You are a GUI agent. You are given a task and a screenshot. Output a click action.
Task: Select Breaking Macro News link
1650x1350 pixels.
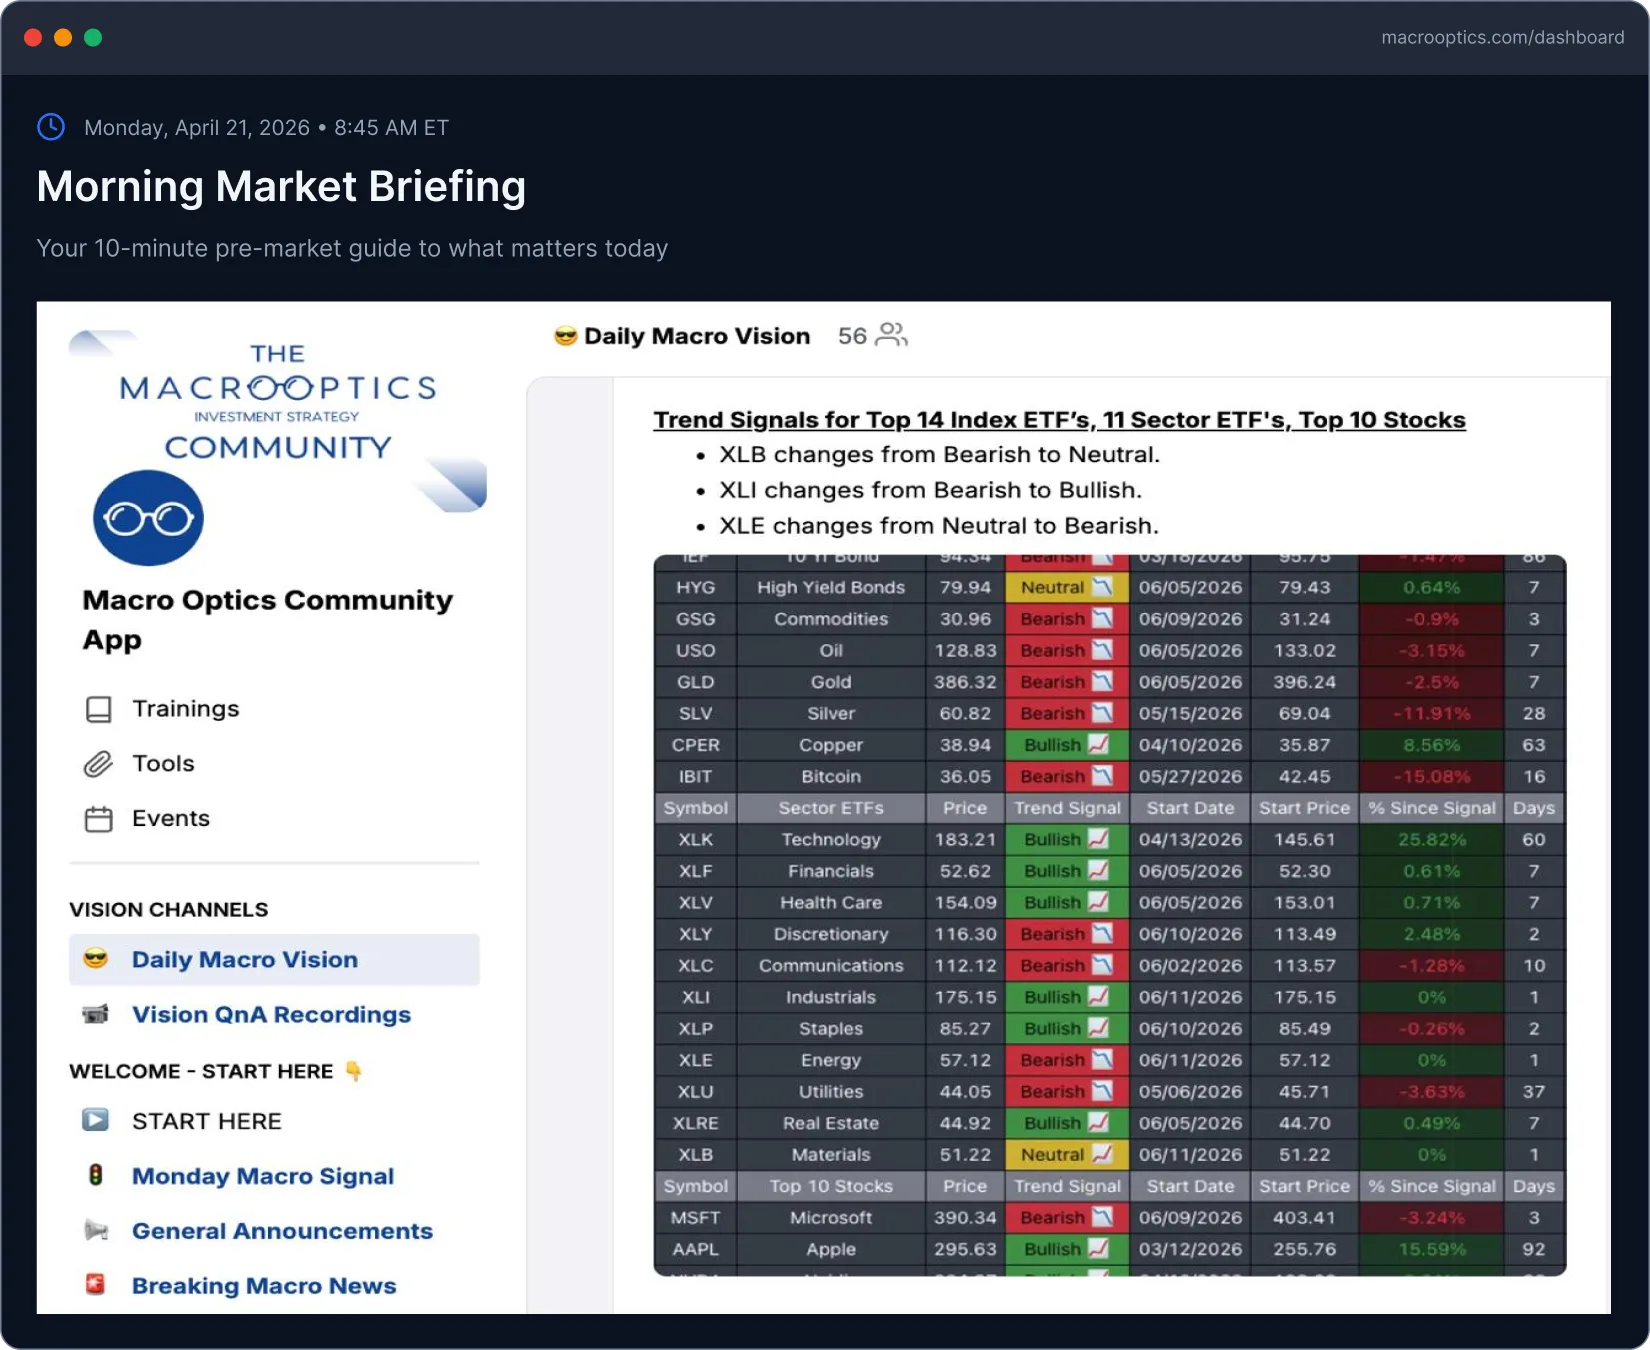pyautogui.click(x=264, y=1286)
